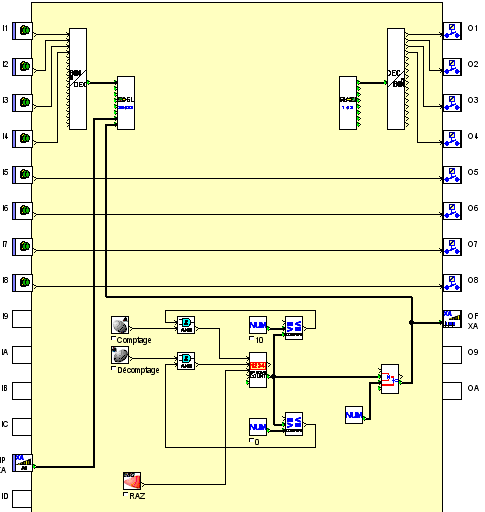Select the upper AND logic gate

(186, 325)
